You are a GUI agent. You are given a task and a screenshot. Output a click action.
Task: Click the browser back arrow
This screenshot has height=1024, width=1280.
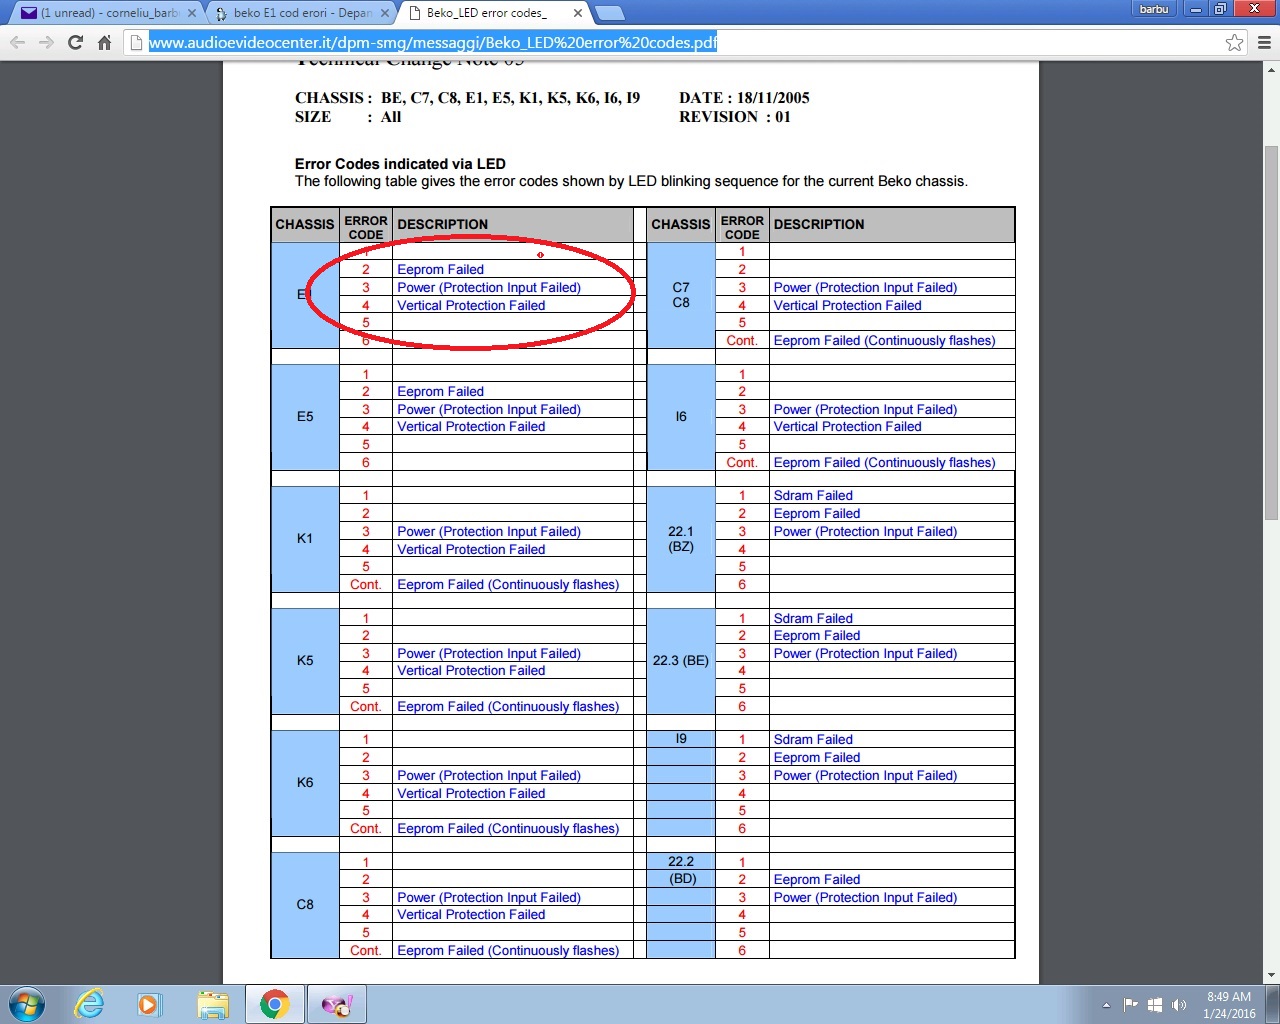pos(17,43)
